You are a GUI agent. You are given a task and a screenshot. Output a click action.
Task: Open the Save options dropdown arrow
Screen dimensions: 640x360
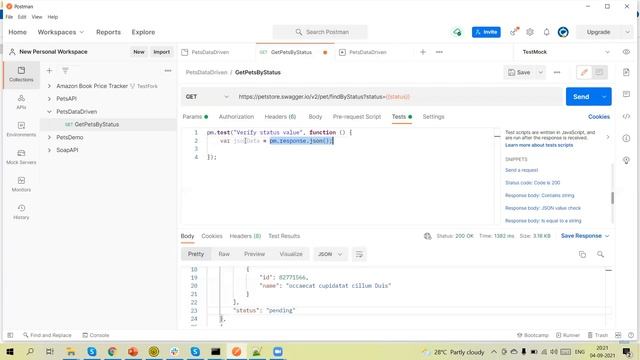tap(540, 72)
